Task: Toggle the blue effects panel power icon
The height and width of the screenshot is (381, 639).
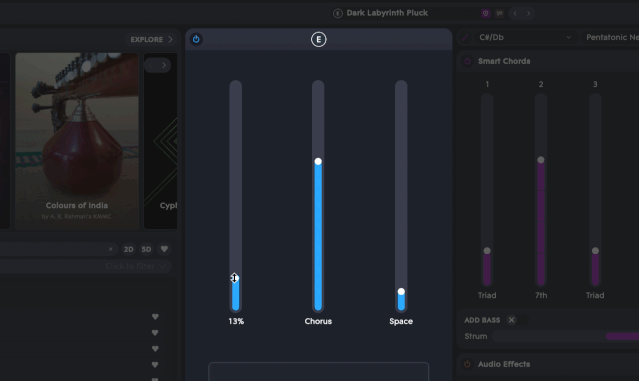Action: click(196, 39)
